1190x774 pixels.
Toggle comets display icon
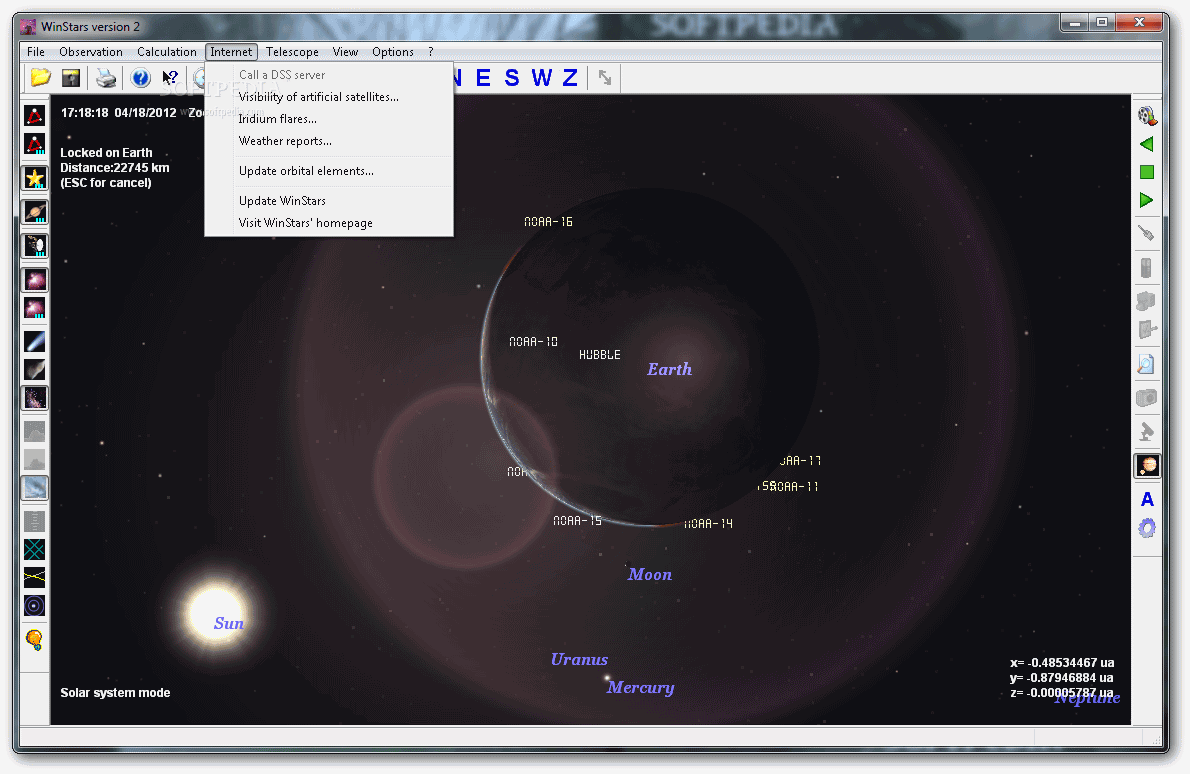point(34,341)
